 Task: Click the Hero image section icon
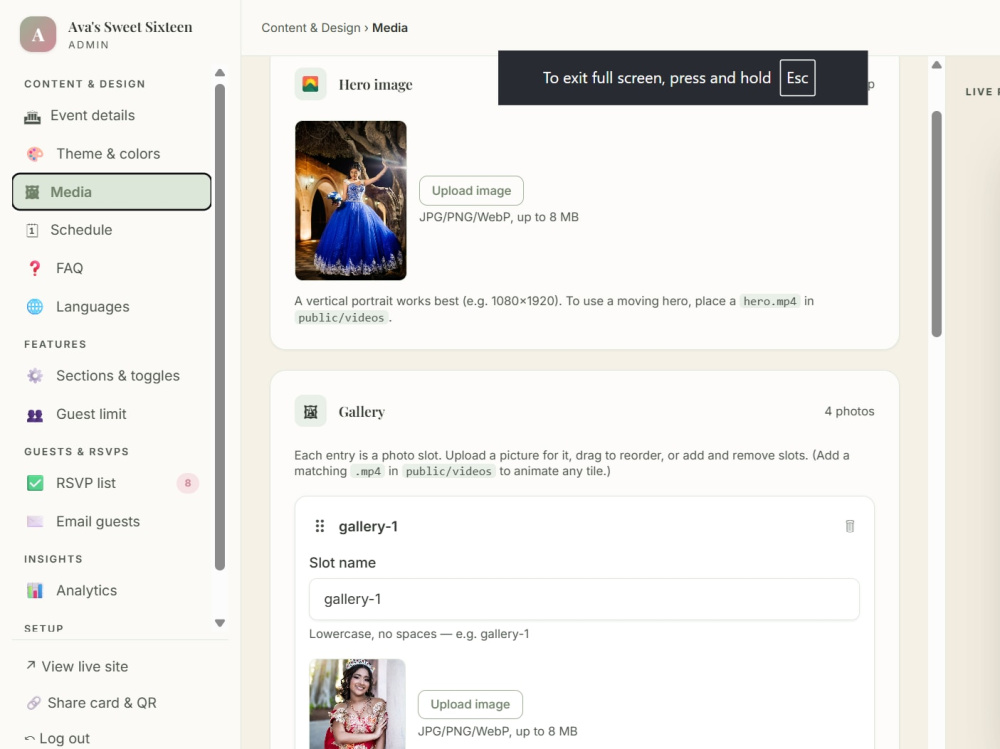pyautogui.click(x=311, y=84)
